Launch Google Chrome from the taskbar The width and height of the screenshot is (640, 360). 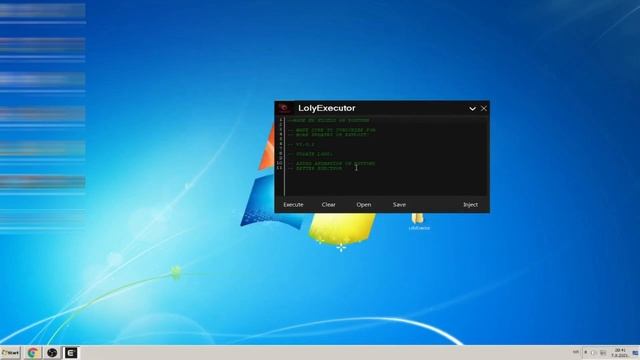pyautogui.click(x=33, y=353)
